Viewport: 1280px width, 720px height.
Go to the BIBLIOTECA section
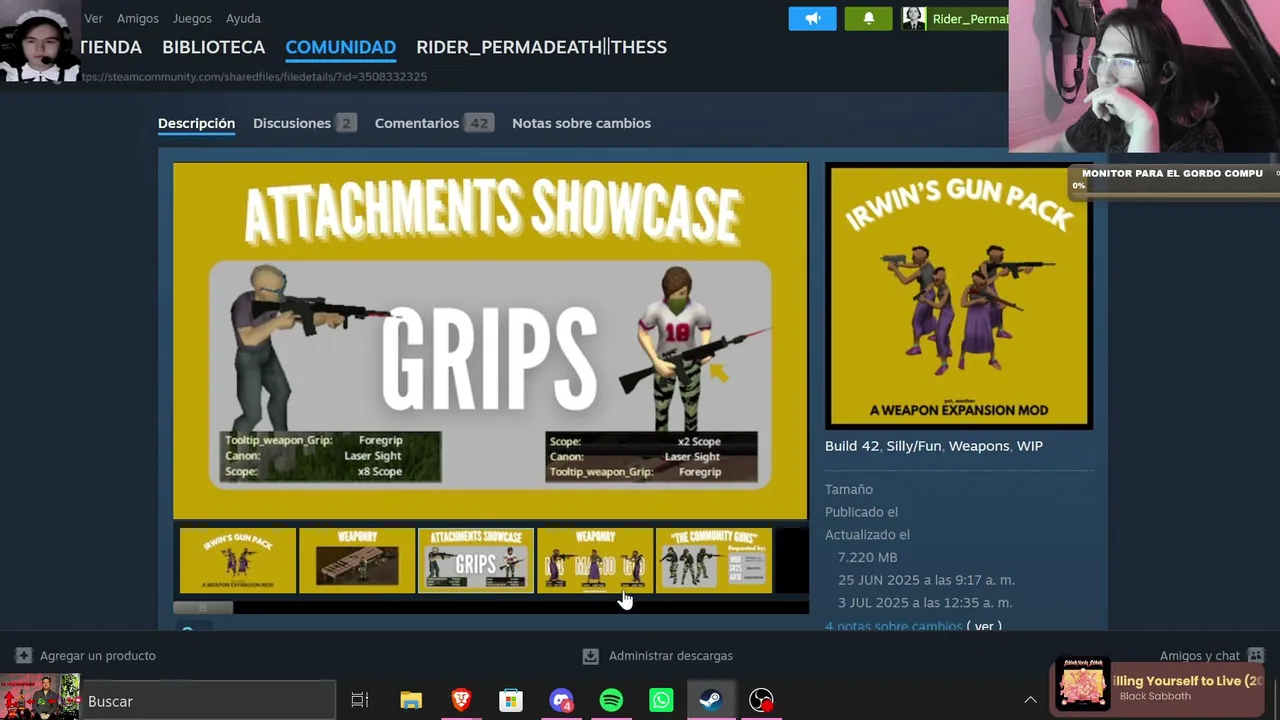tap(214, 47)
